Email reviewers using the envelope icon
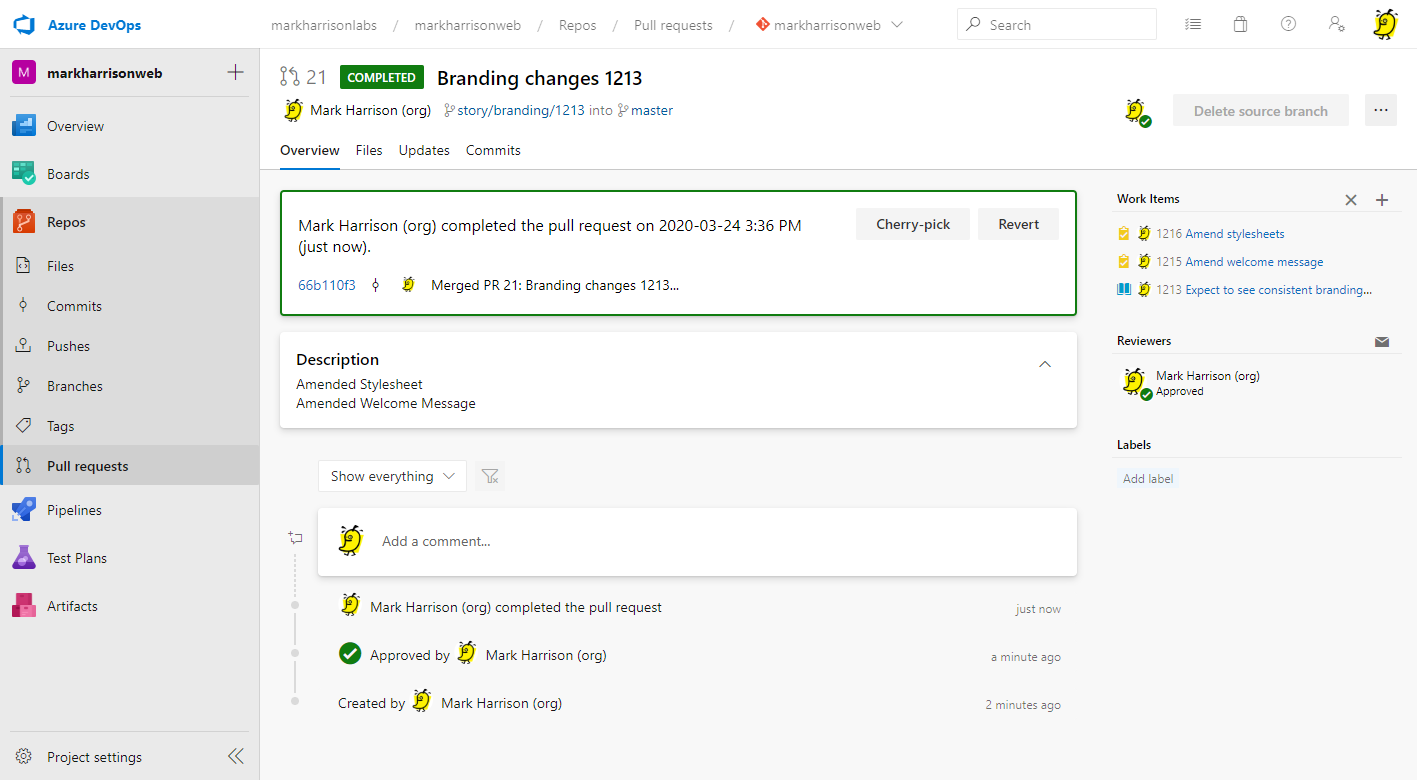Screen dimensions: 1417x780 [1382, 342]
